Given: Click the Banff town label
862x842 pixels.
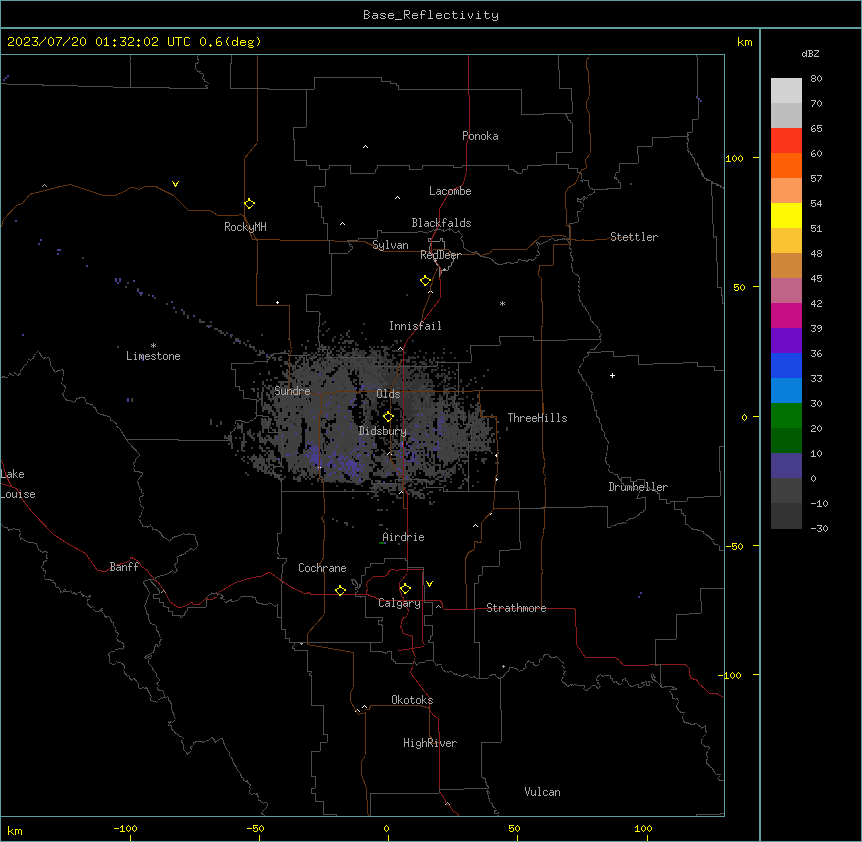Looking at the screenshot, I should [x=124, y=567].
